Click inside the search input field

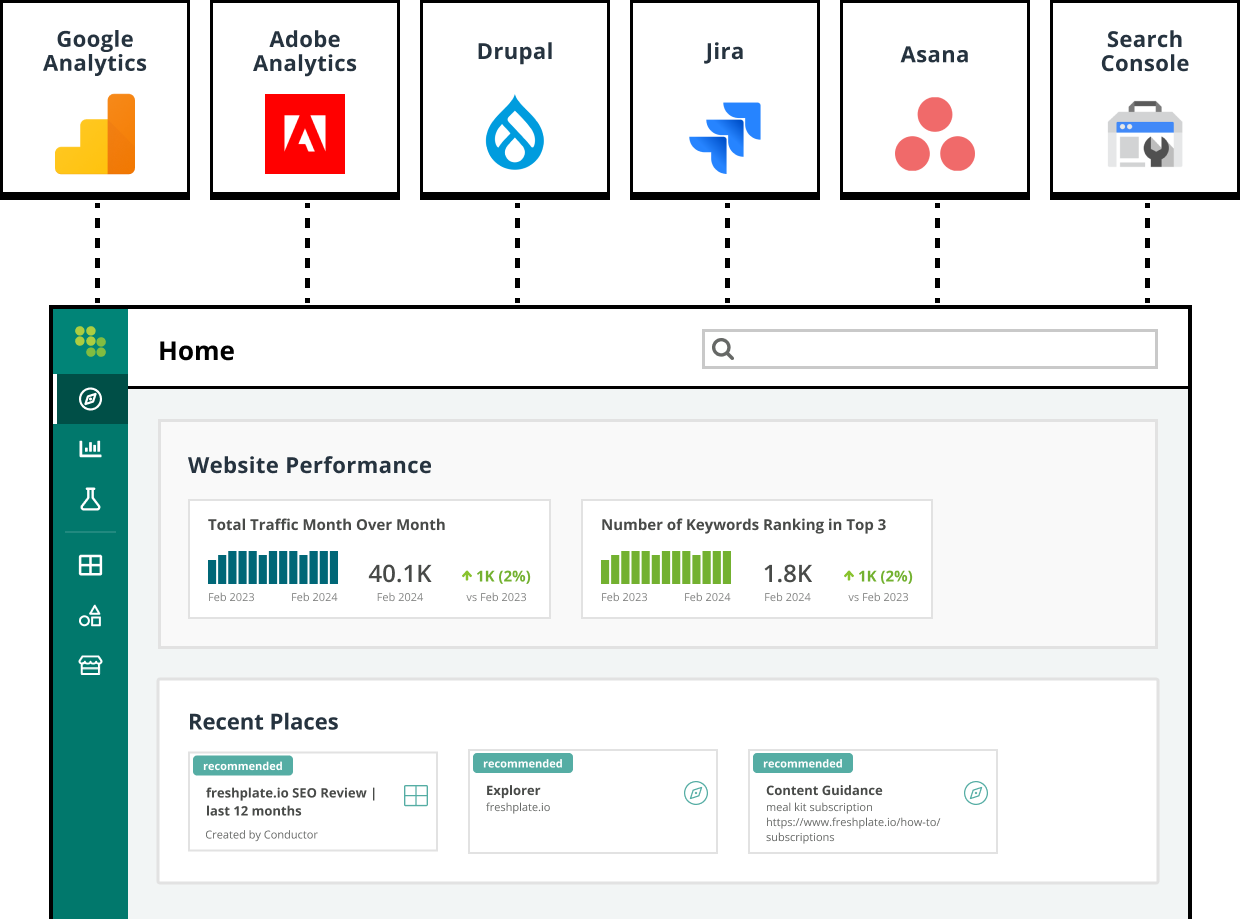point(930,348)
